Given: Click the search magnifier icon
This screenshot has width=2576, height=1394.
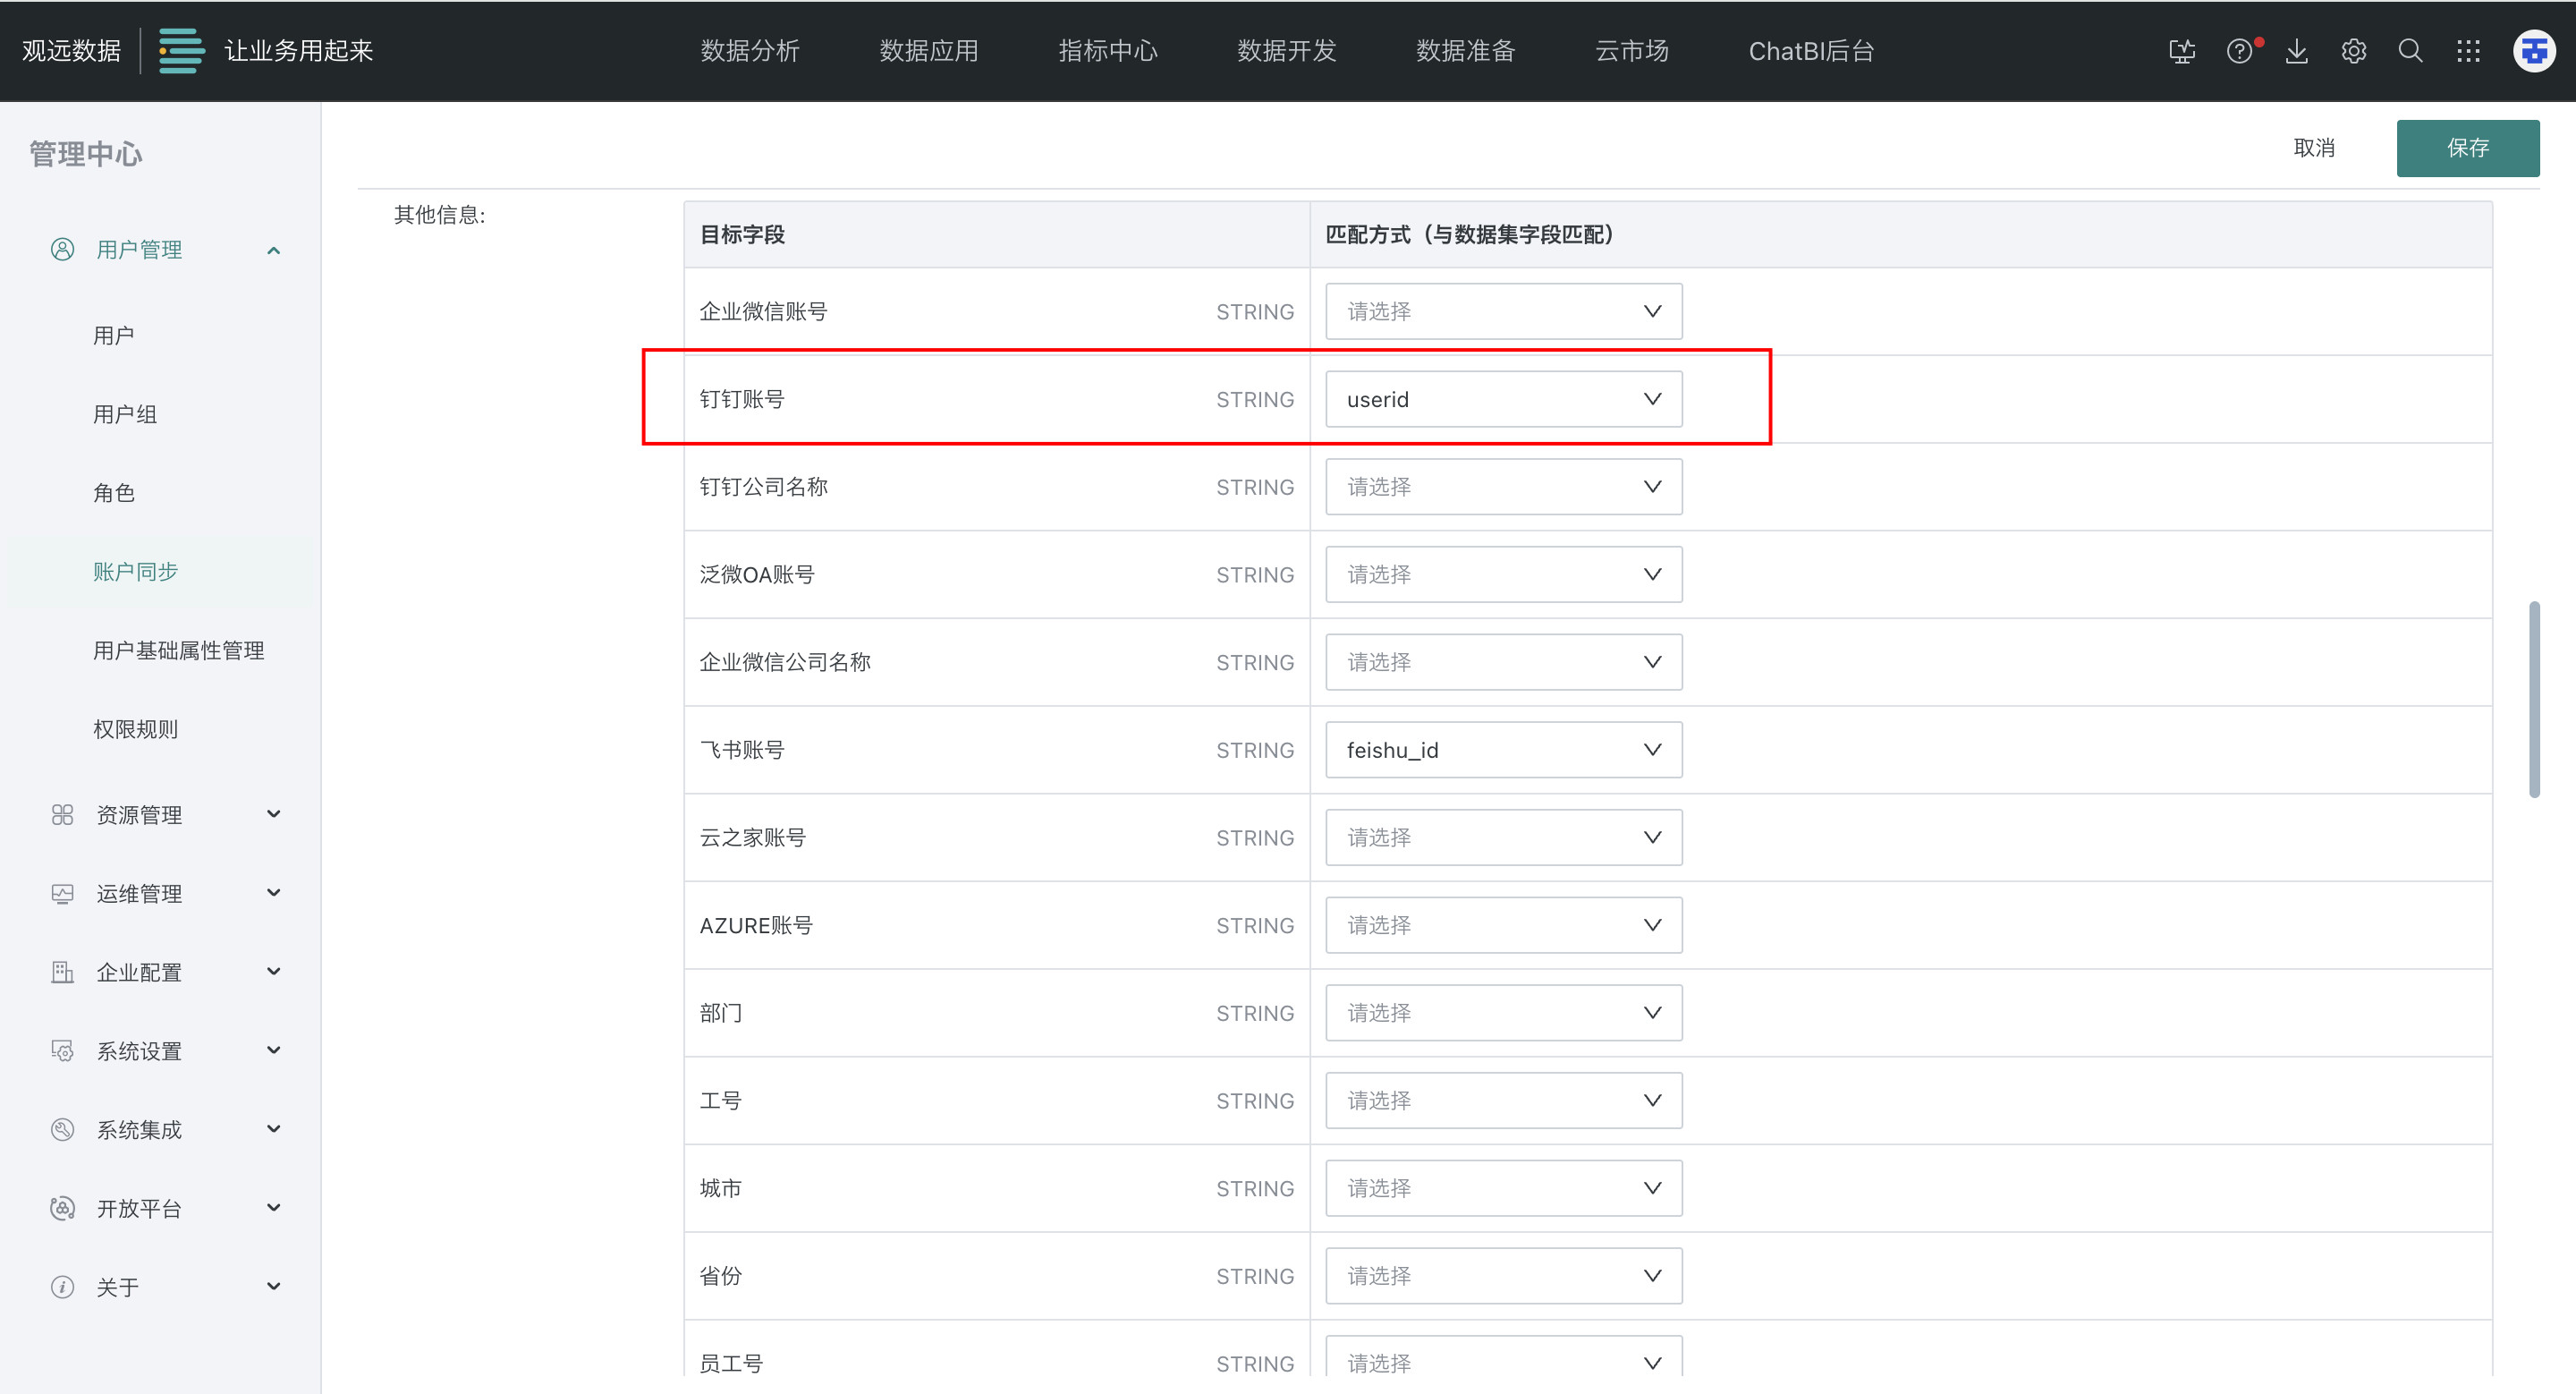Looking at the screenshot, I should pyautogui.click(x=2410, y=51).
